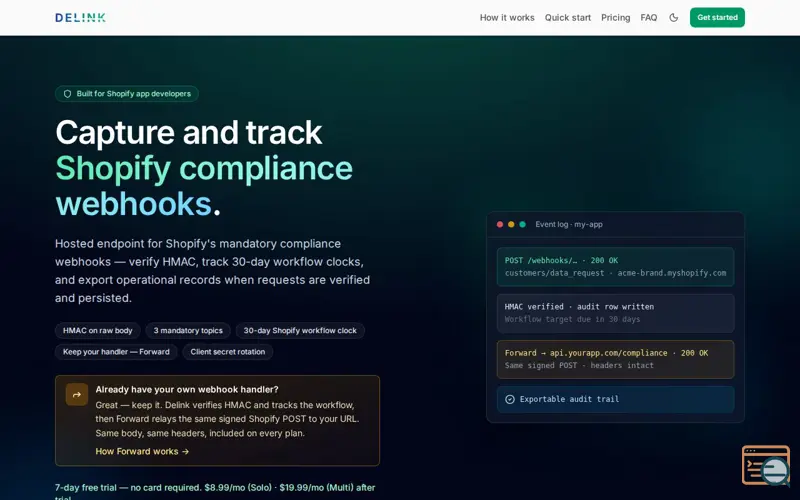Go to Quick start section
800x500 pixels.
(x=567, y=17)
